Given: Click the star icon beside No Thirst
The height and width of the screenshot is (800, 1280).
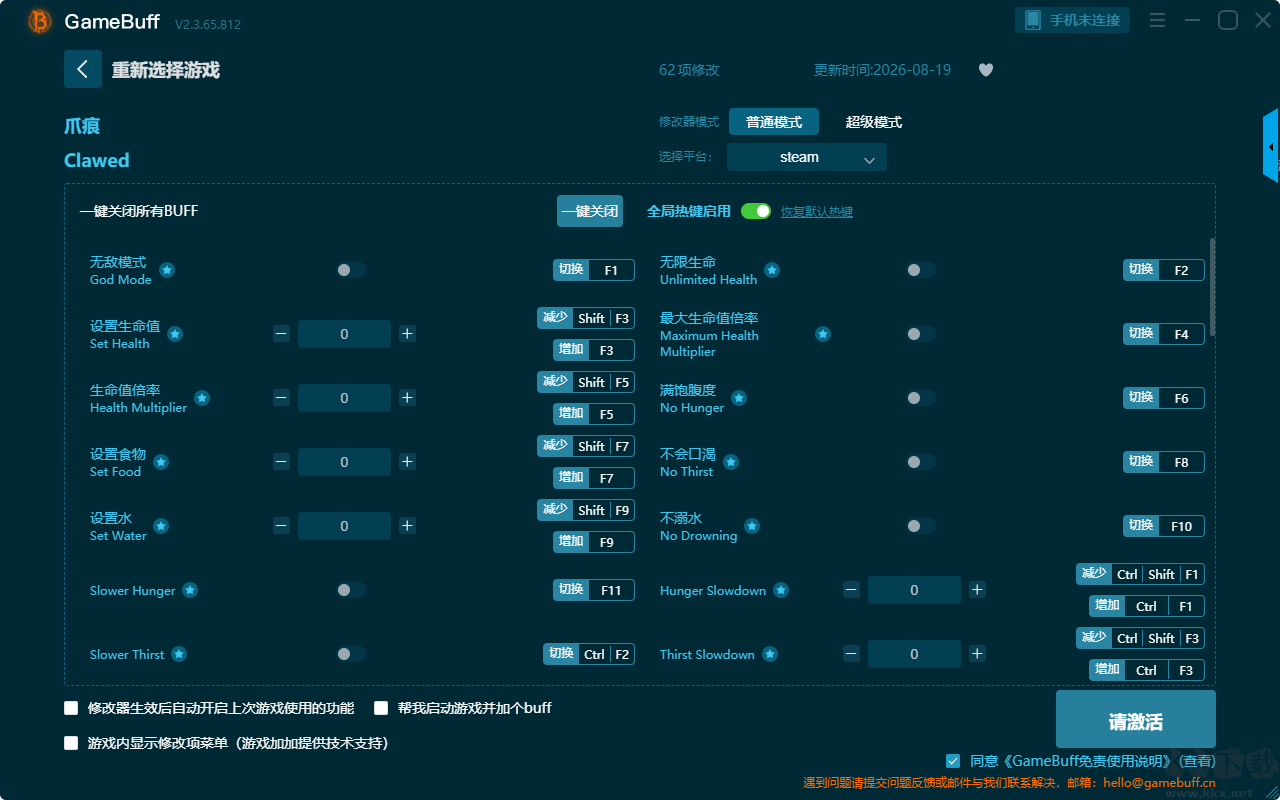Looking at the screenshot, I should click(x=731, y=462).
